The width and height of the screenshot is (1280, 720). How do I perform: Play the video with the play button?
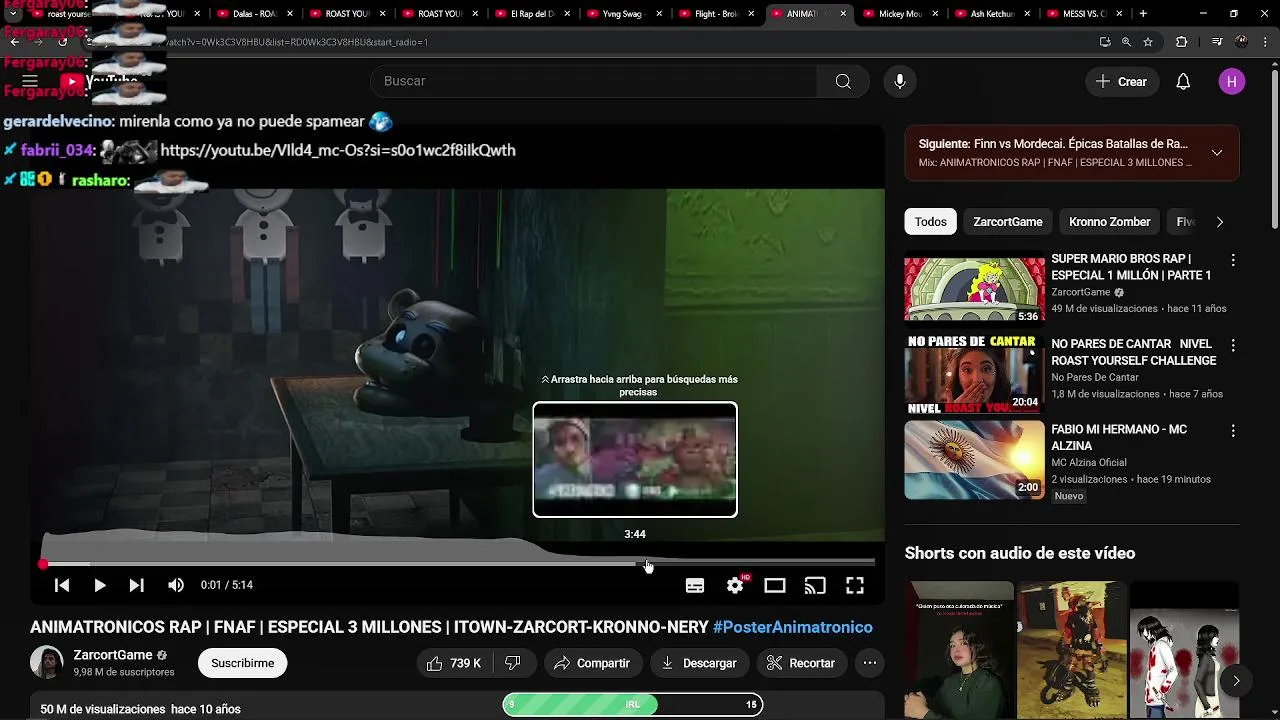(99, 585)
